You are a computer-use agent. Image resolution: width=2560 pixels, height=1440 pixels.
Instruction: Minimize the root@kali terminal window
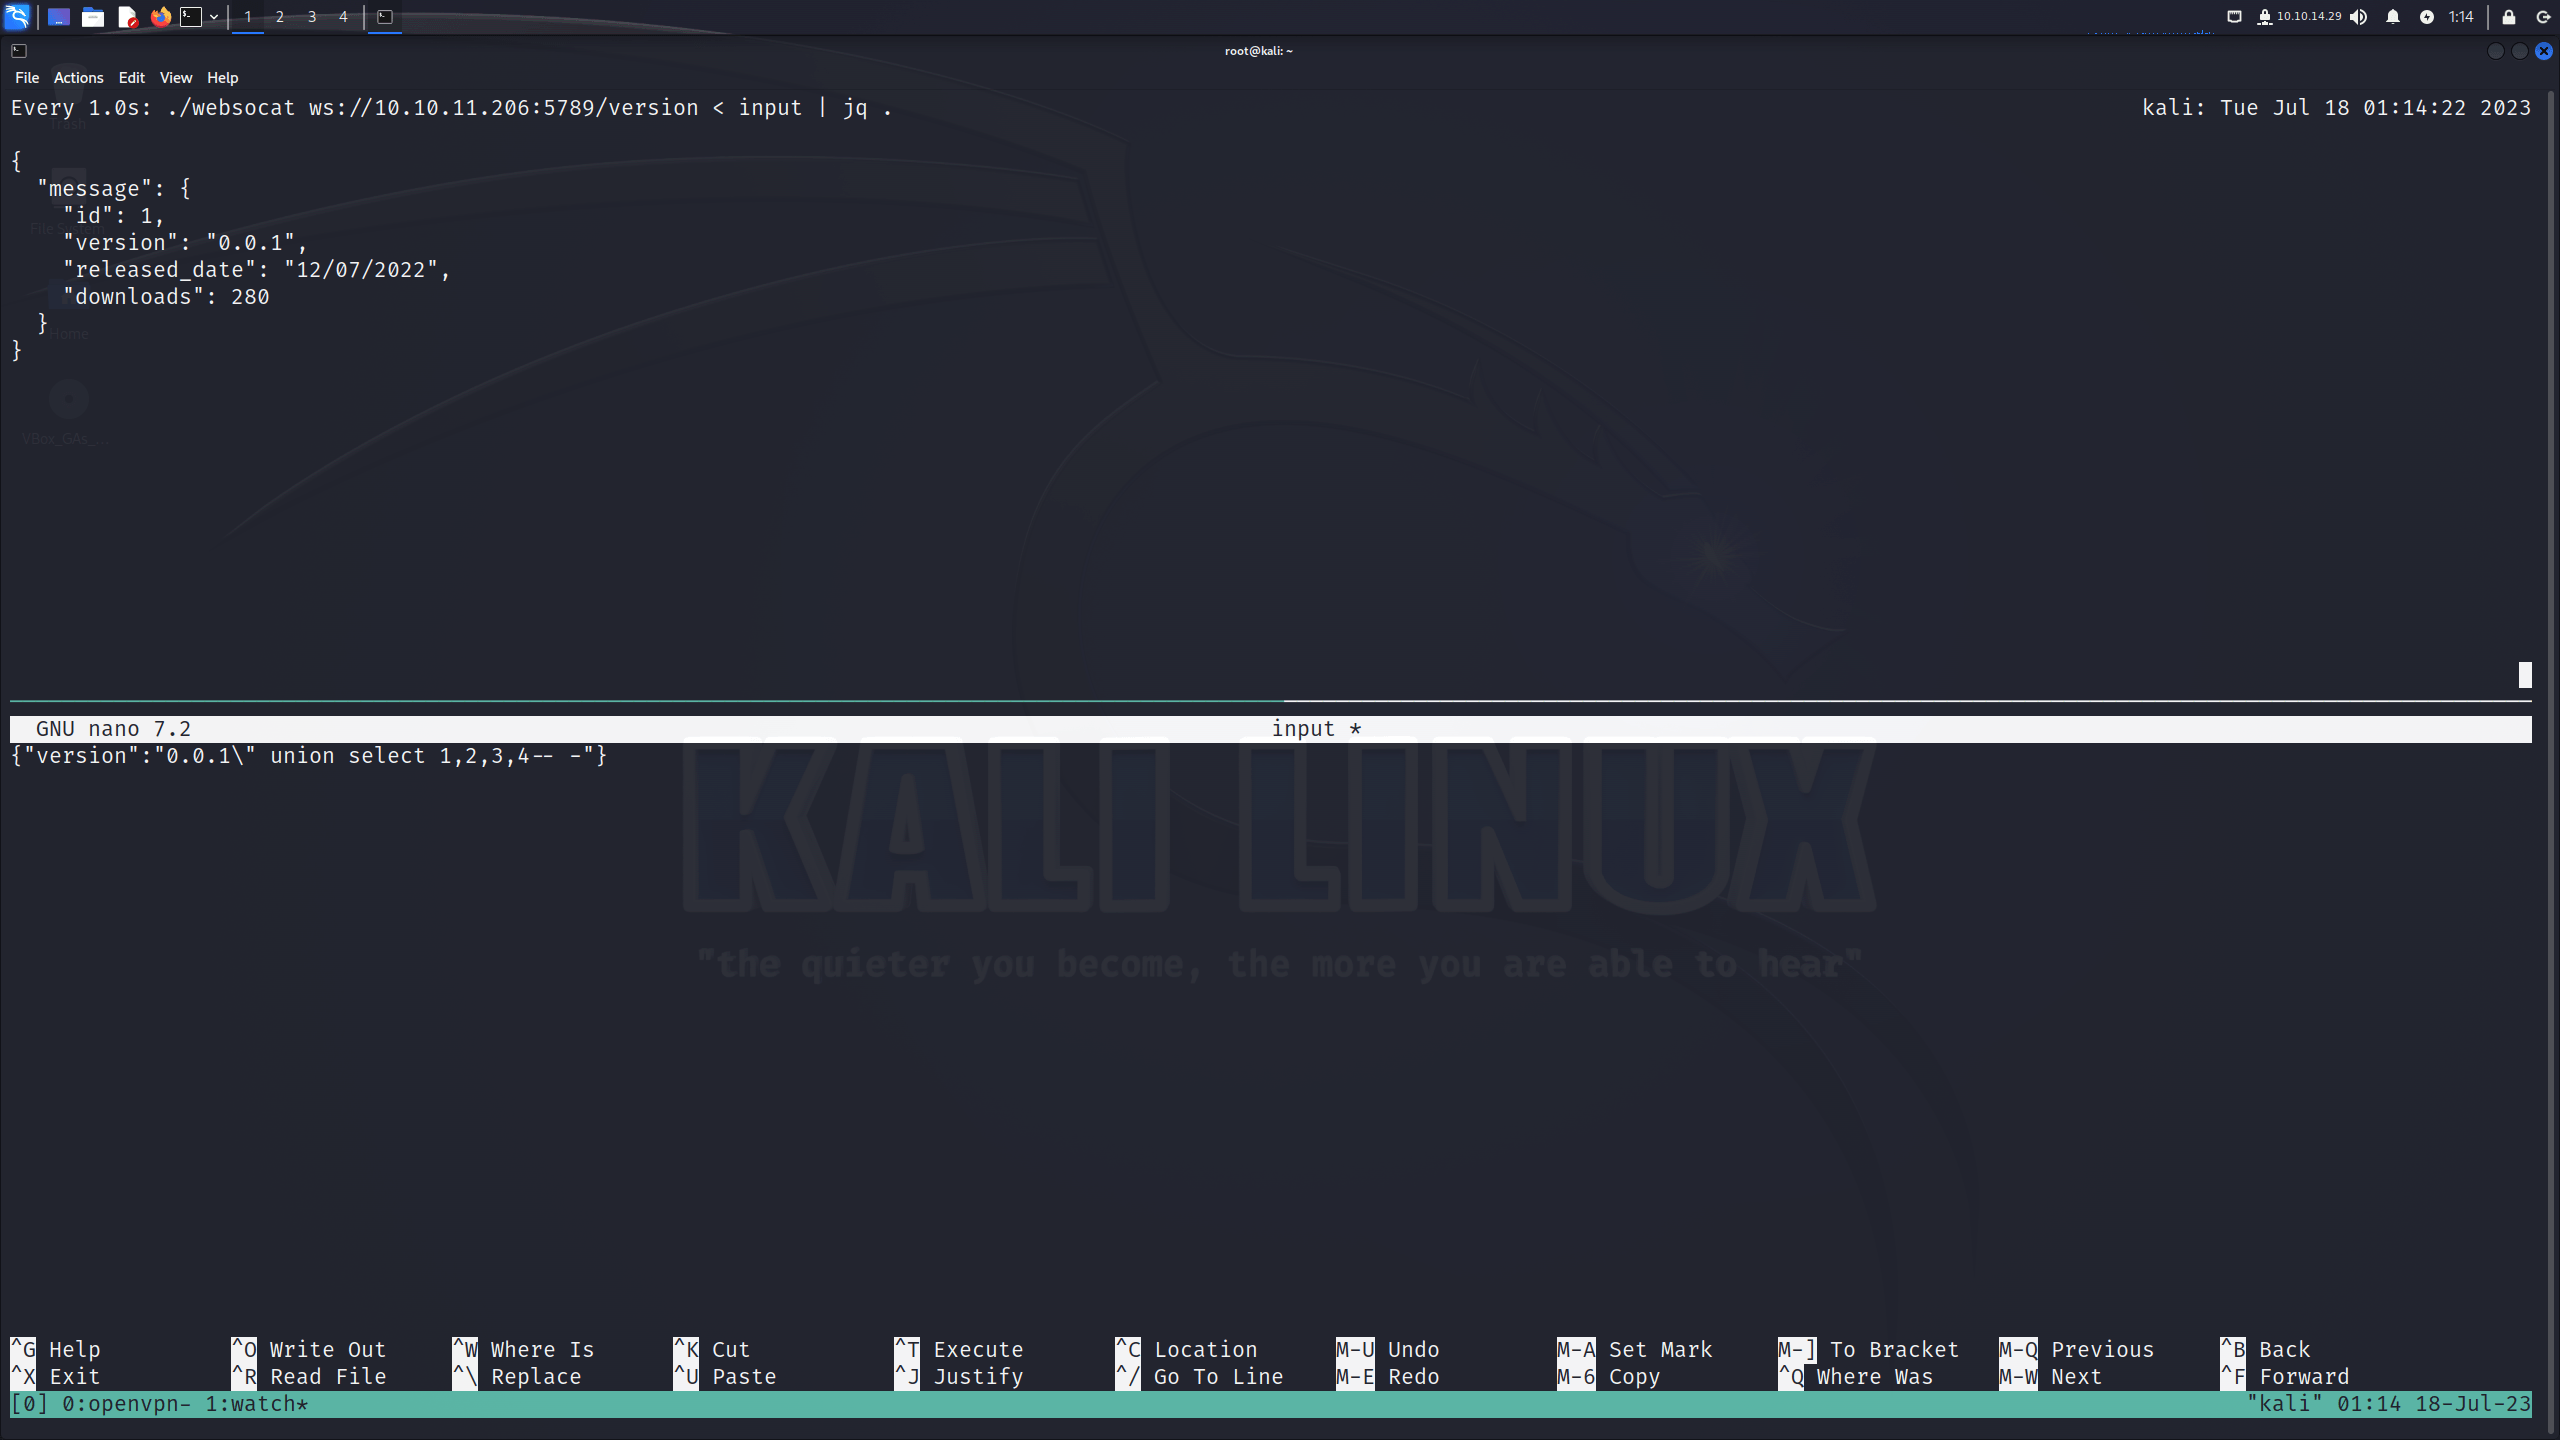(2496, 51)
